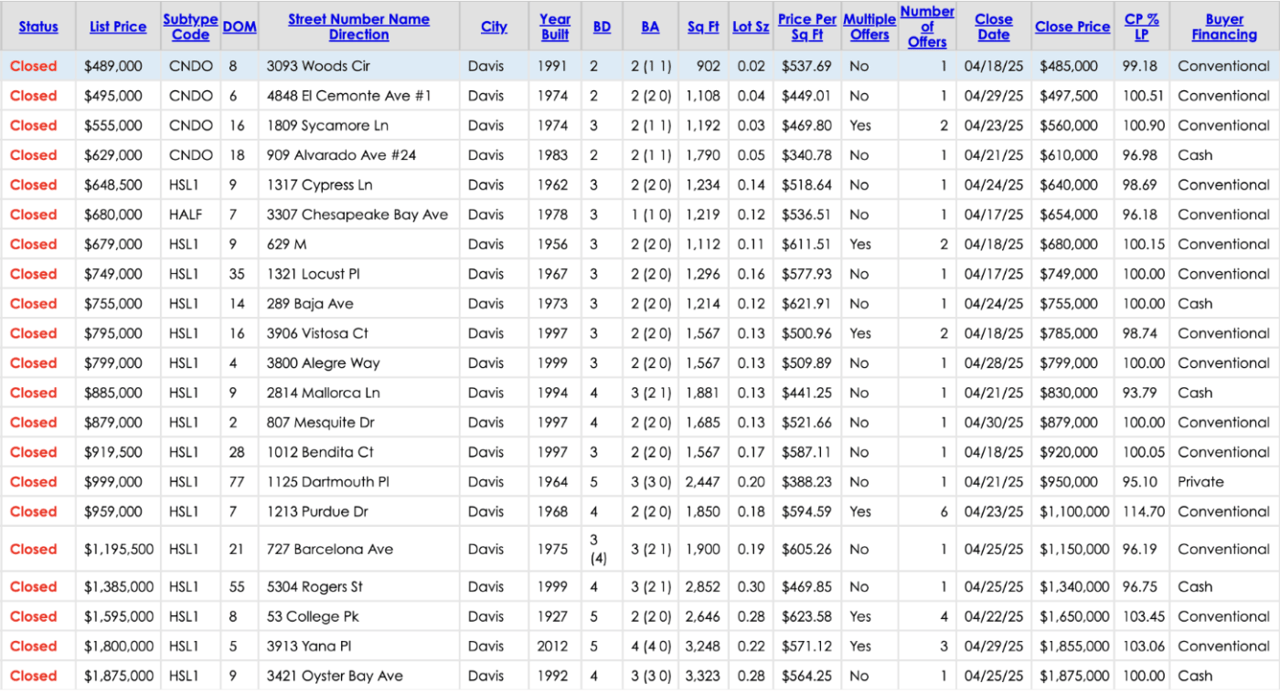Sort listings by DOM header

[239, 27]
